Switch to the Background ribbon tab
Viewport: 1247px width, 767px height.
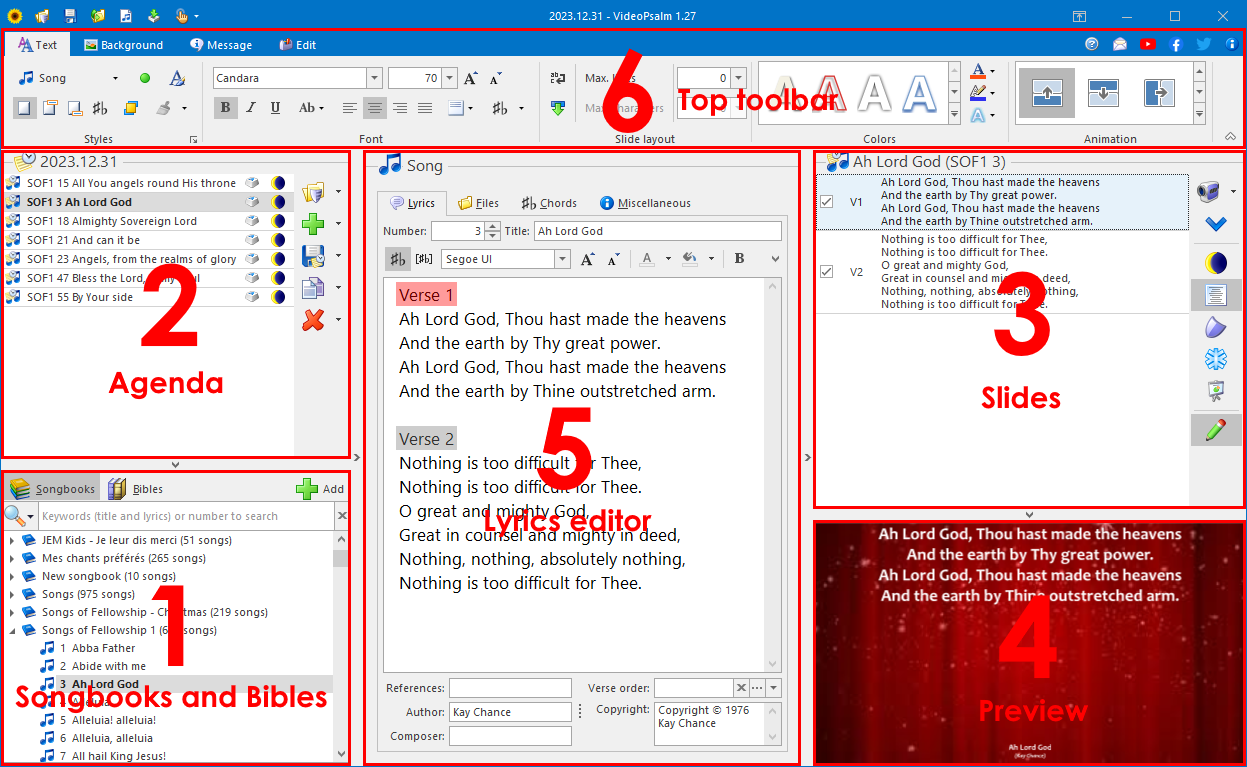(123, 44)
